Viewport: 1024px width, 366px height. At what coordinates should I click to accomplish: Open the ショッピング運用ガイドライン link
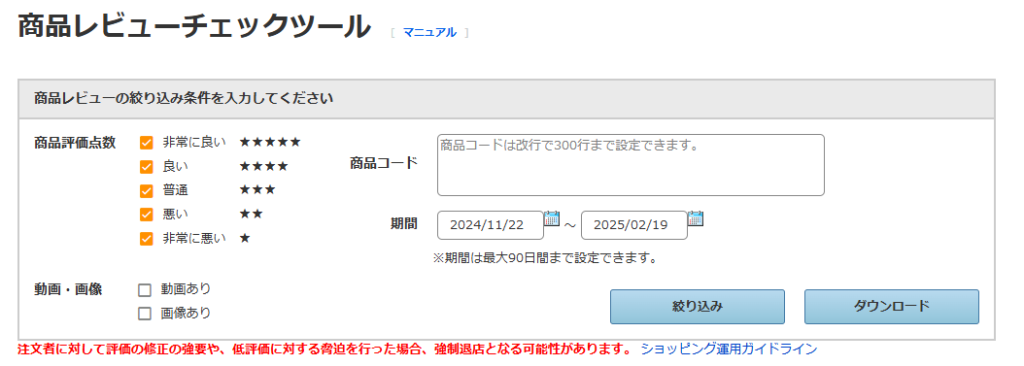(x=728, y=348)
